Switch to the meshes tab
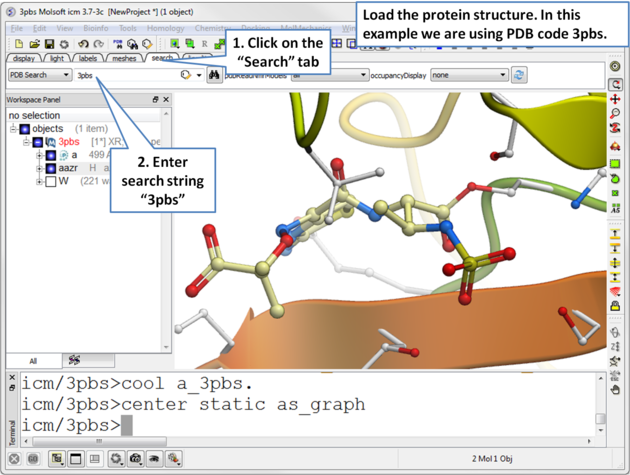 [124, 59]
